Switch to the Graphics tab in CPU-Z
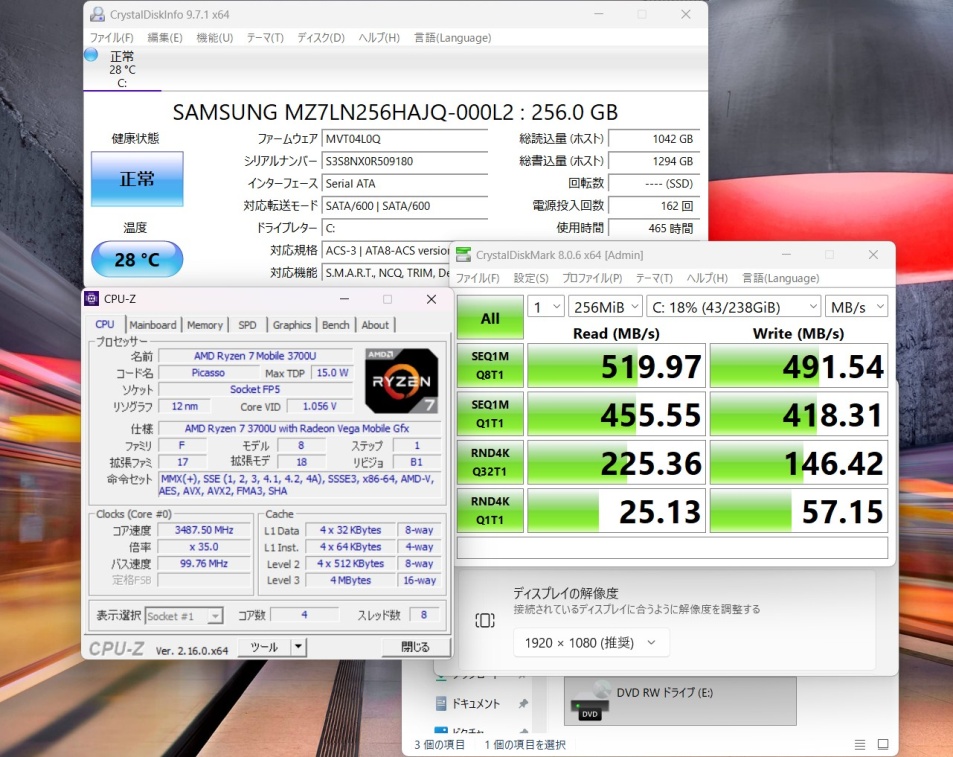953x757 pixels. coord(292,325)
